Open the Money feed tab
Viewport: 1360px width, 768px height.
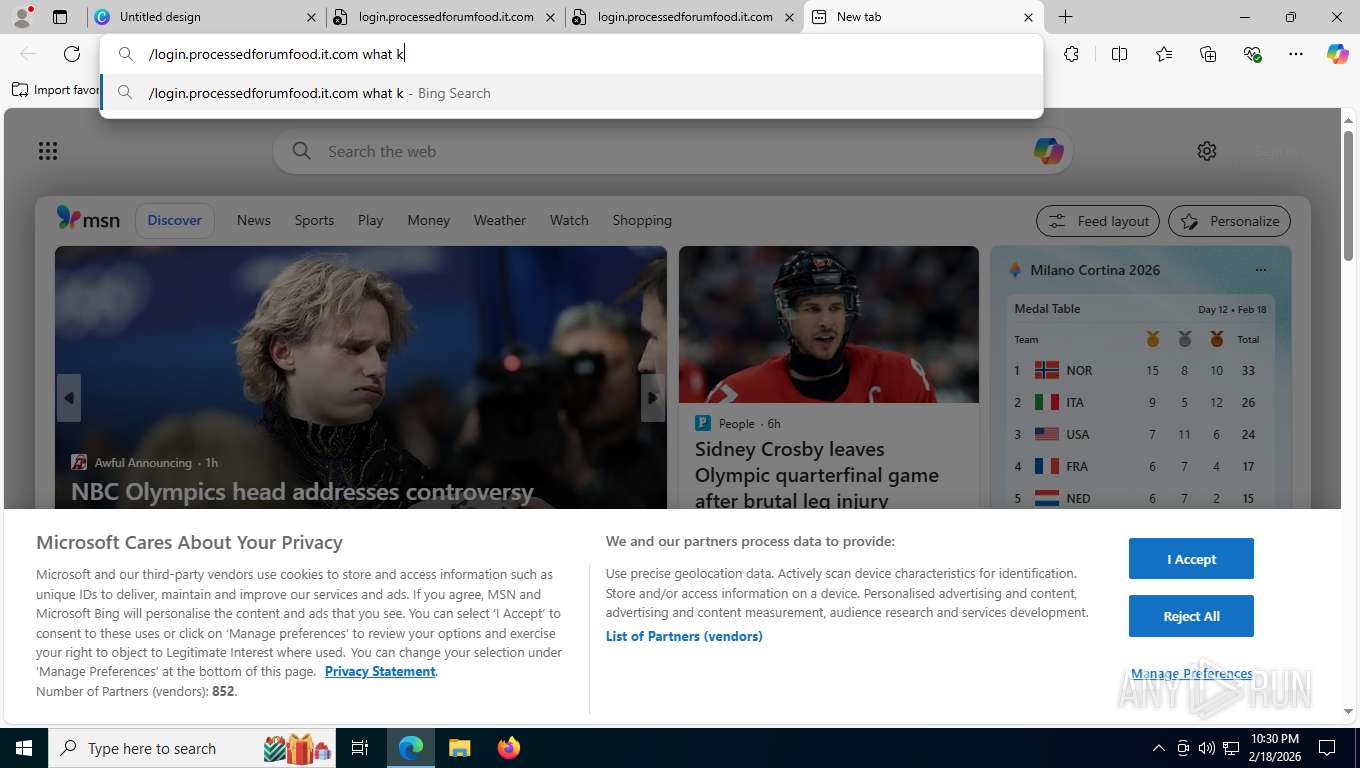tap(429, 220)
